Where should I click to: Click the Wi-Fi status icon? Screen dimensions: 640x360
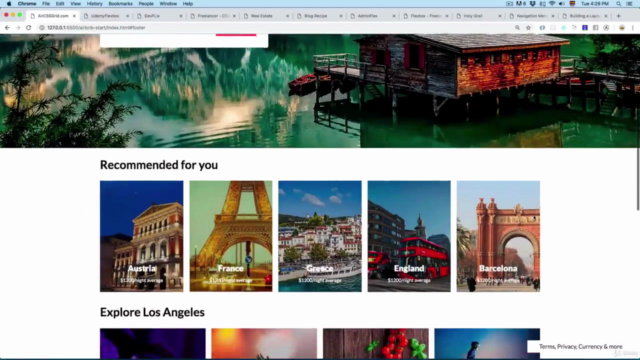[x=552, y=4]
